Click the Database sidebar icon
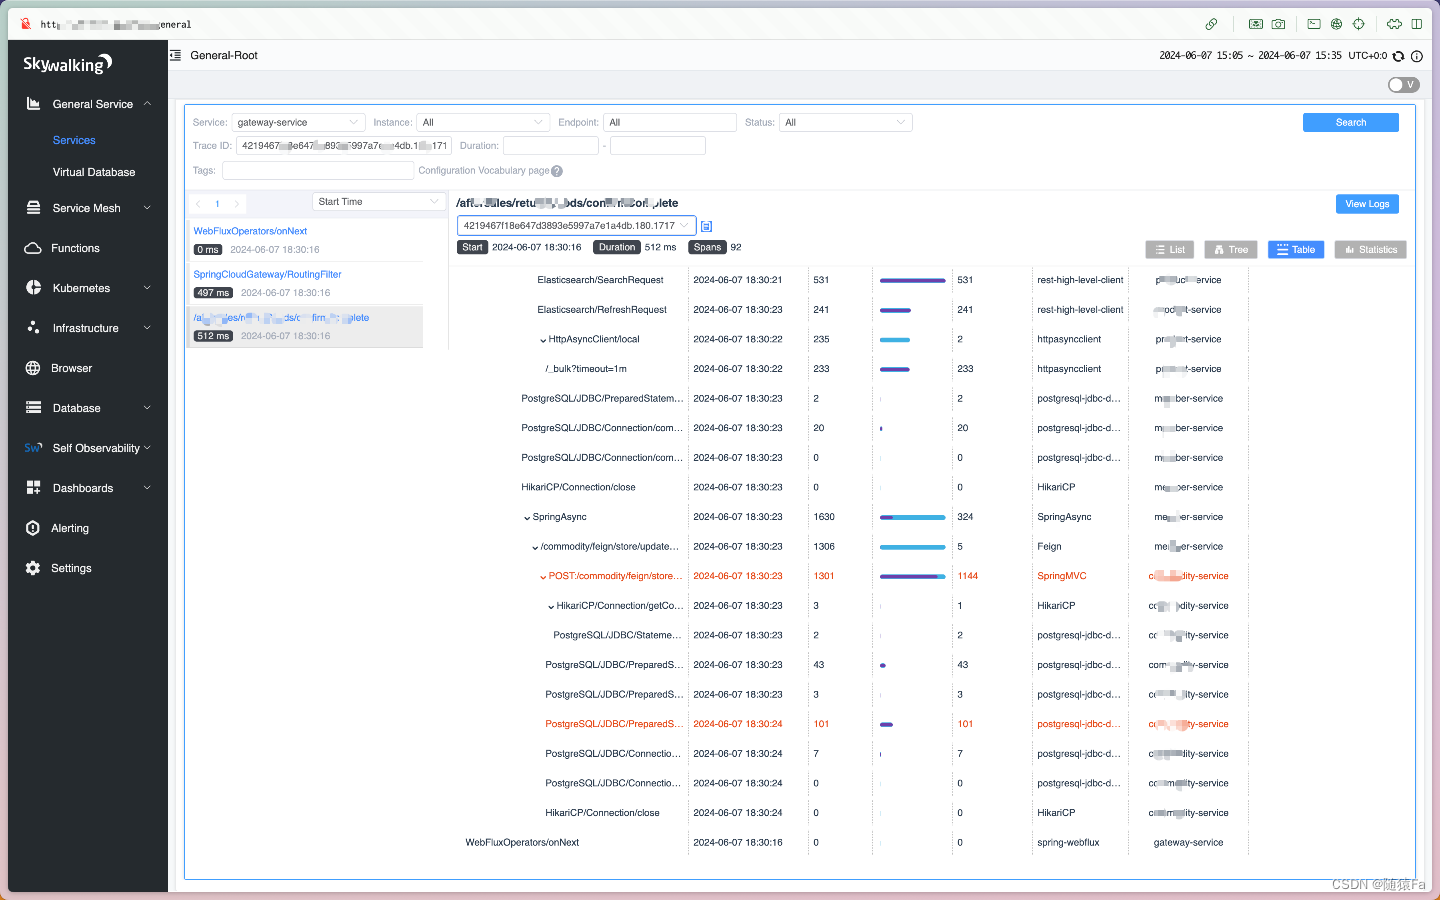Screen dimensions: 1440x900 click(x=33, y=408)
